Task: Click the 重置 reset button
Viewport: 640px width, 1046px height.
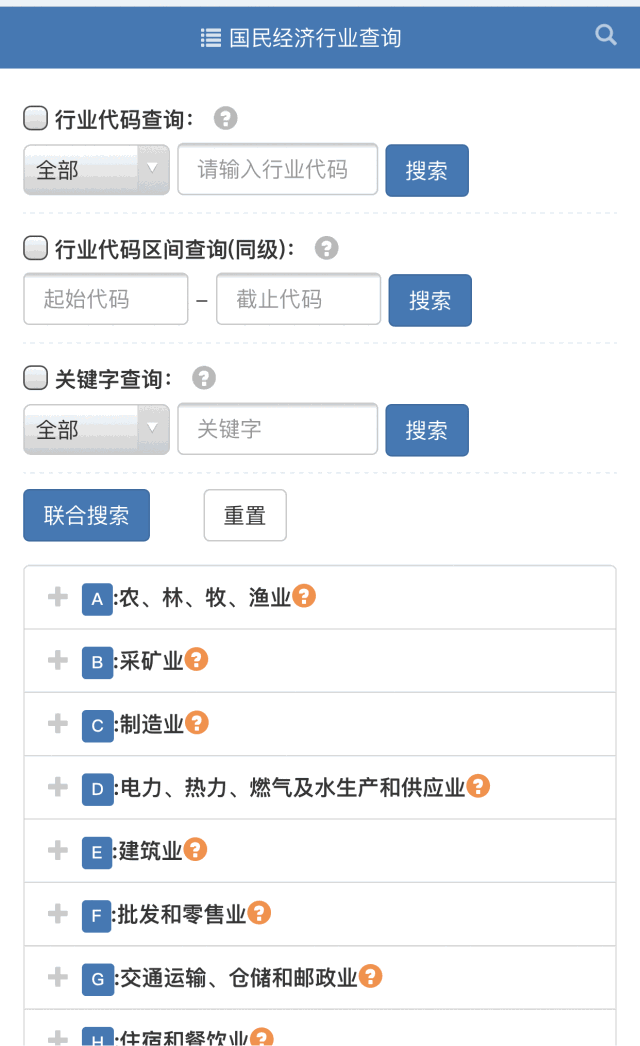Action: [x=245, y=515]
